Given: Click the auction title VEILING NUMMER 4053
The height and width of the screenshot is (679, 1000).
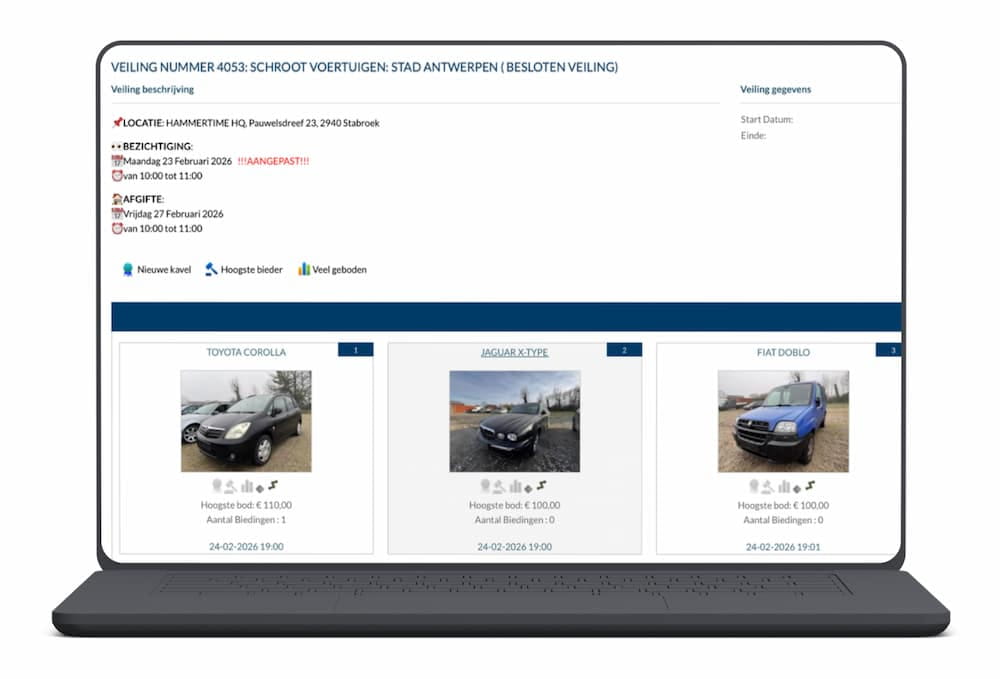Looking at the screenshot, I should click(x=364, y=67).
